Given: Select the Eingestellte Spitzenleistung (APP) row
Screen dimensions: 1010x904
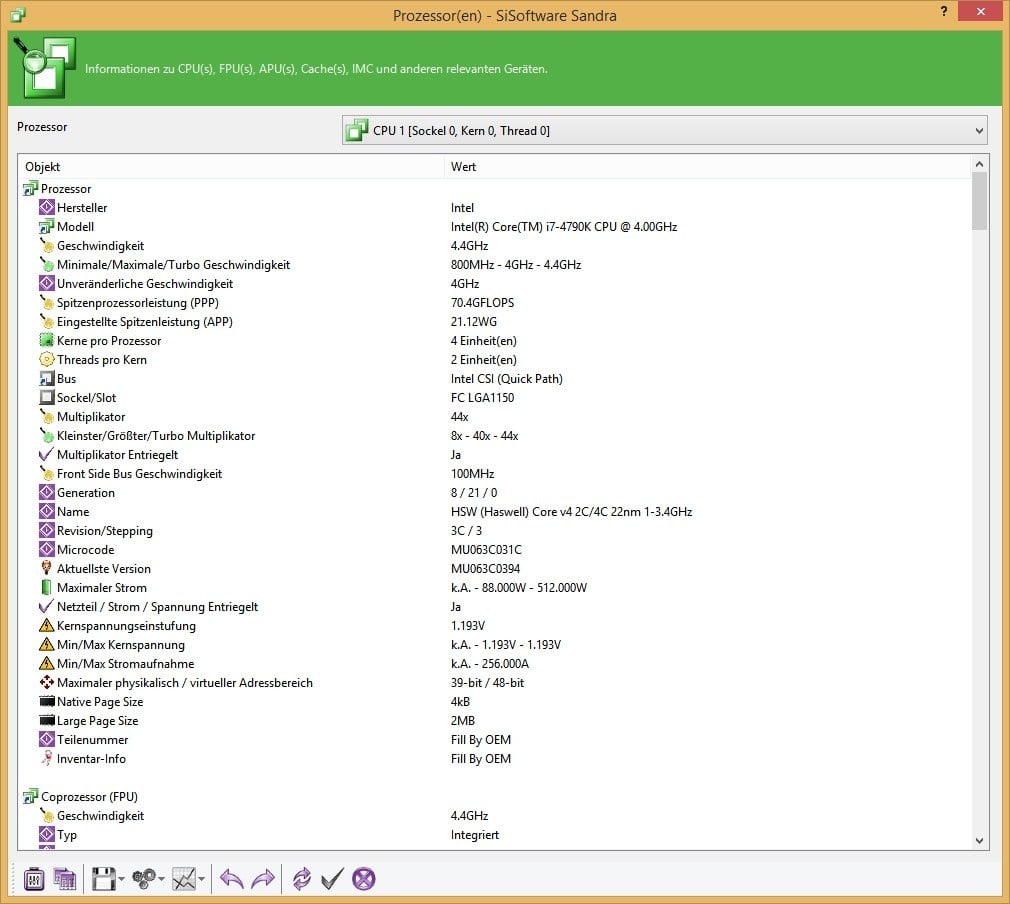Looking at the screenshot, I should (x=494, y=322).
